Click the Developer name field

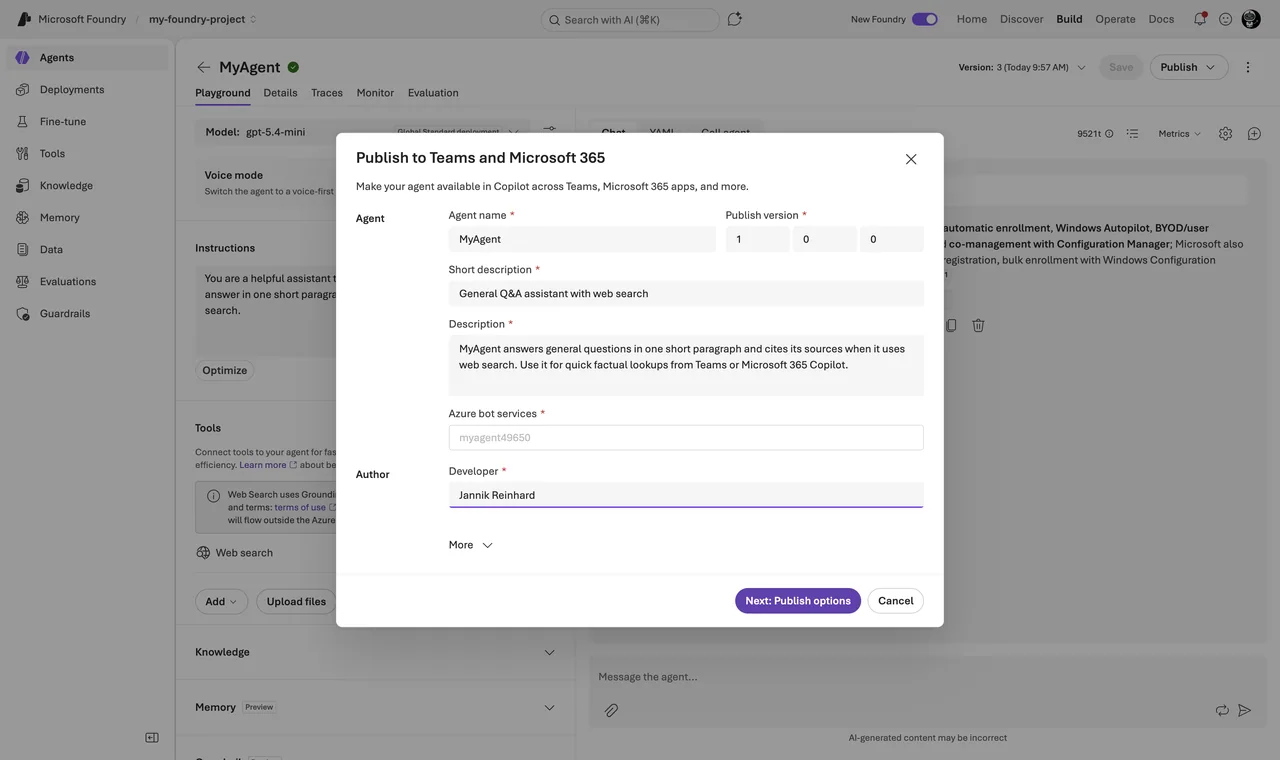click(x=686, y=495)
